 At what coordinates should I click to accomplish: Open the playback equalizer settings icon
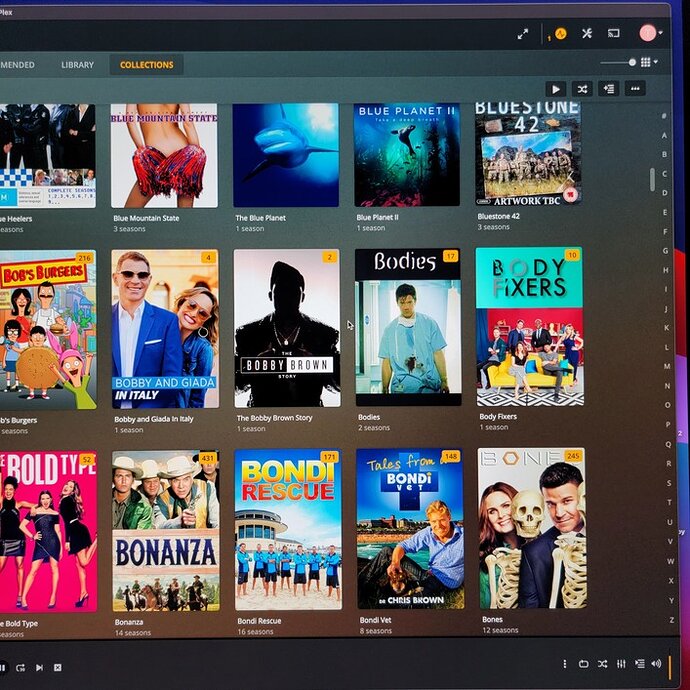[621, 664]
